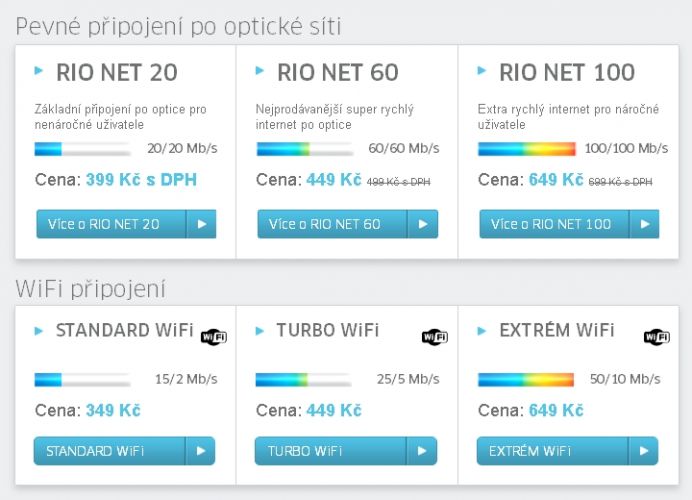Open Více o RIO NET 100
692x500 pixels.
pyautogui.click(x=569, y=224)
